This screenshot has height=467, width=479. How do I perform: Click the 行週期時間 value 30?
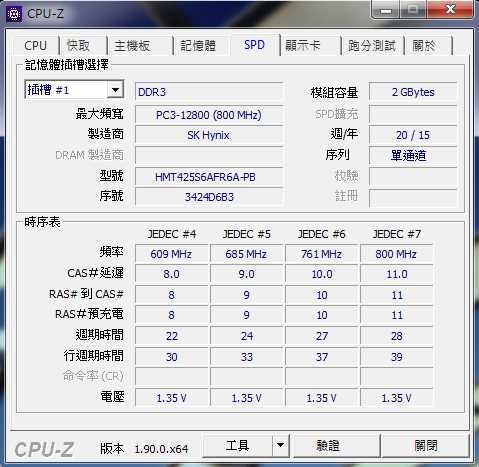pos(171,357)
